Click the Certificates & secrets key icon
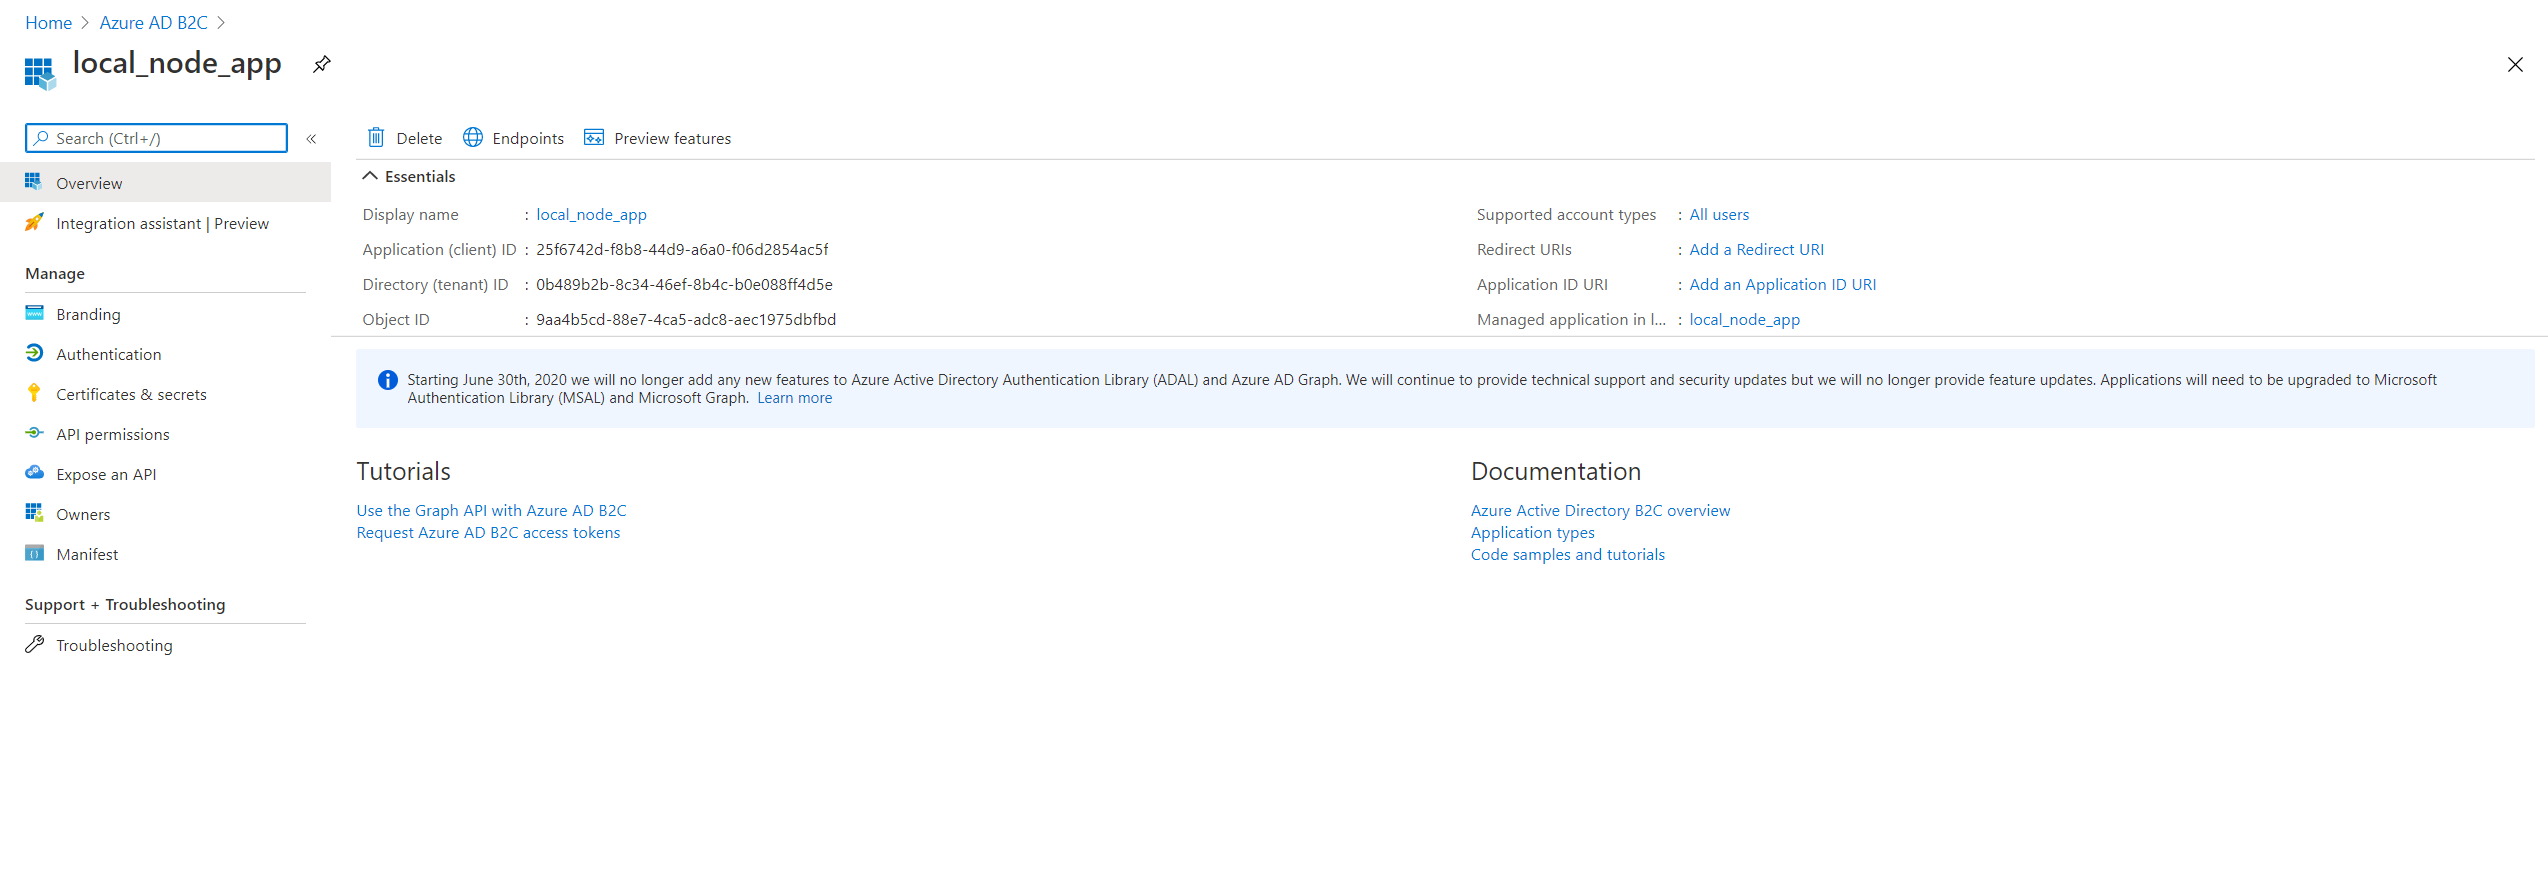Viewport: 2548px width, 886px height. click(x=34, y=393)
